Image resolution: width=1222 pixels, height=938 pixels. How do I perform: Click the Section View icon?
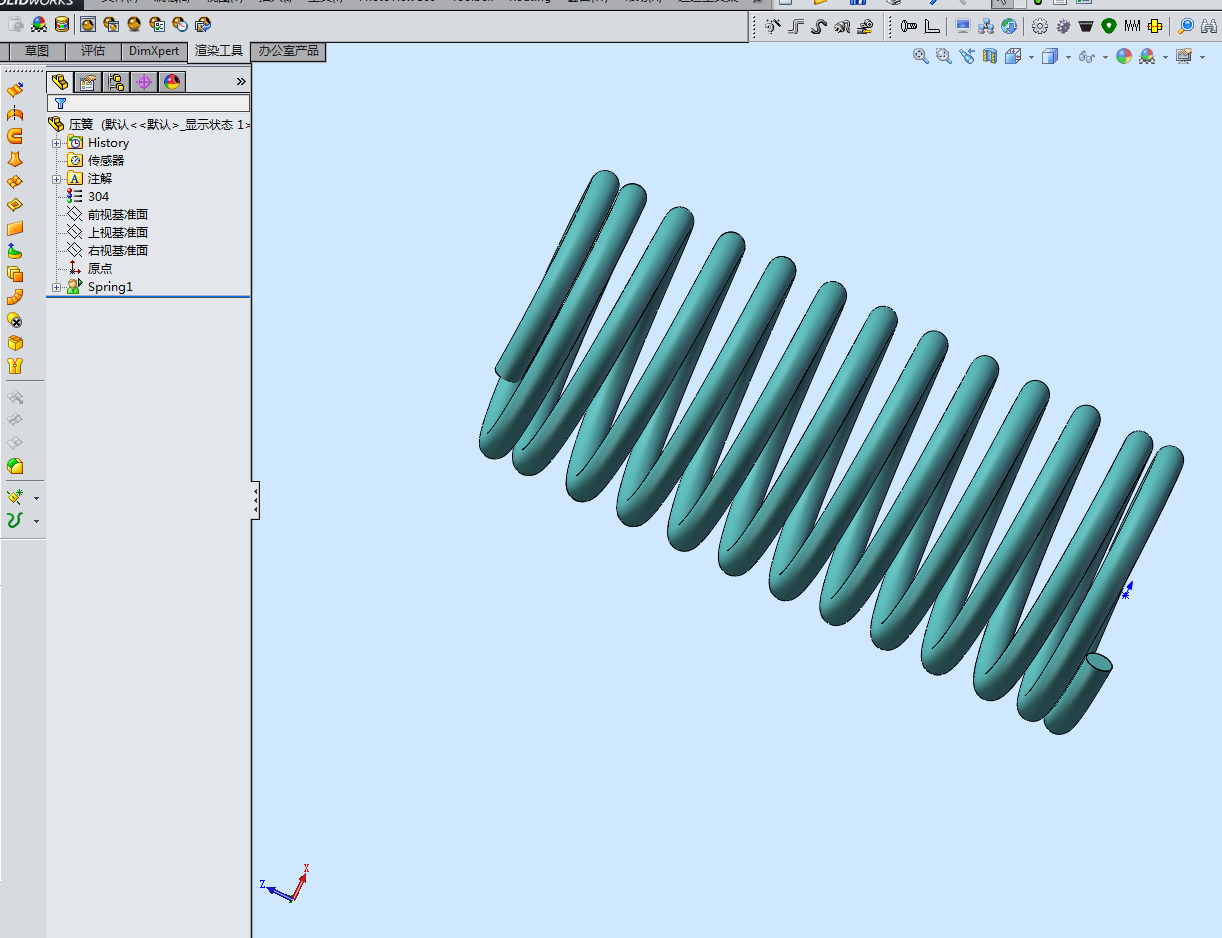(990, 57)
